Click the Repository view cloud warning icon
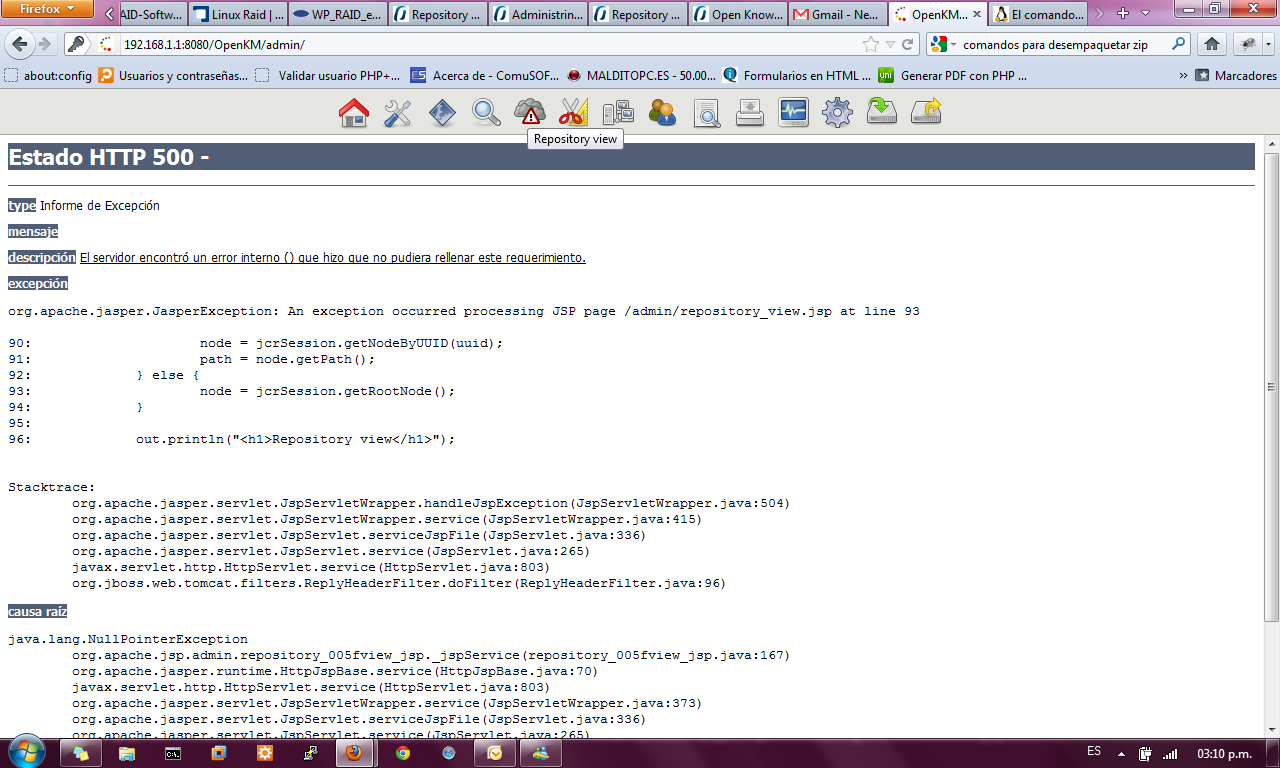 [530, 113]
